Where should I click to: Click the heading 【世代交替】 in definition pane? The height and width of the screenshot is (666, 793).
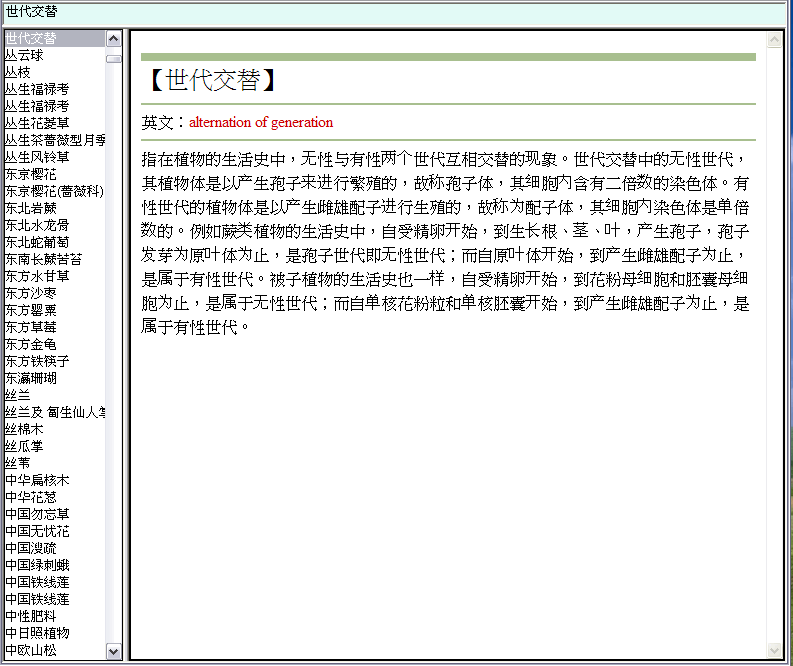[212, 80]
